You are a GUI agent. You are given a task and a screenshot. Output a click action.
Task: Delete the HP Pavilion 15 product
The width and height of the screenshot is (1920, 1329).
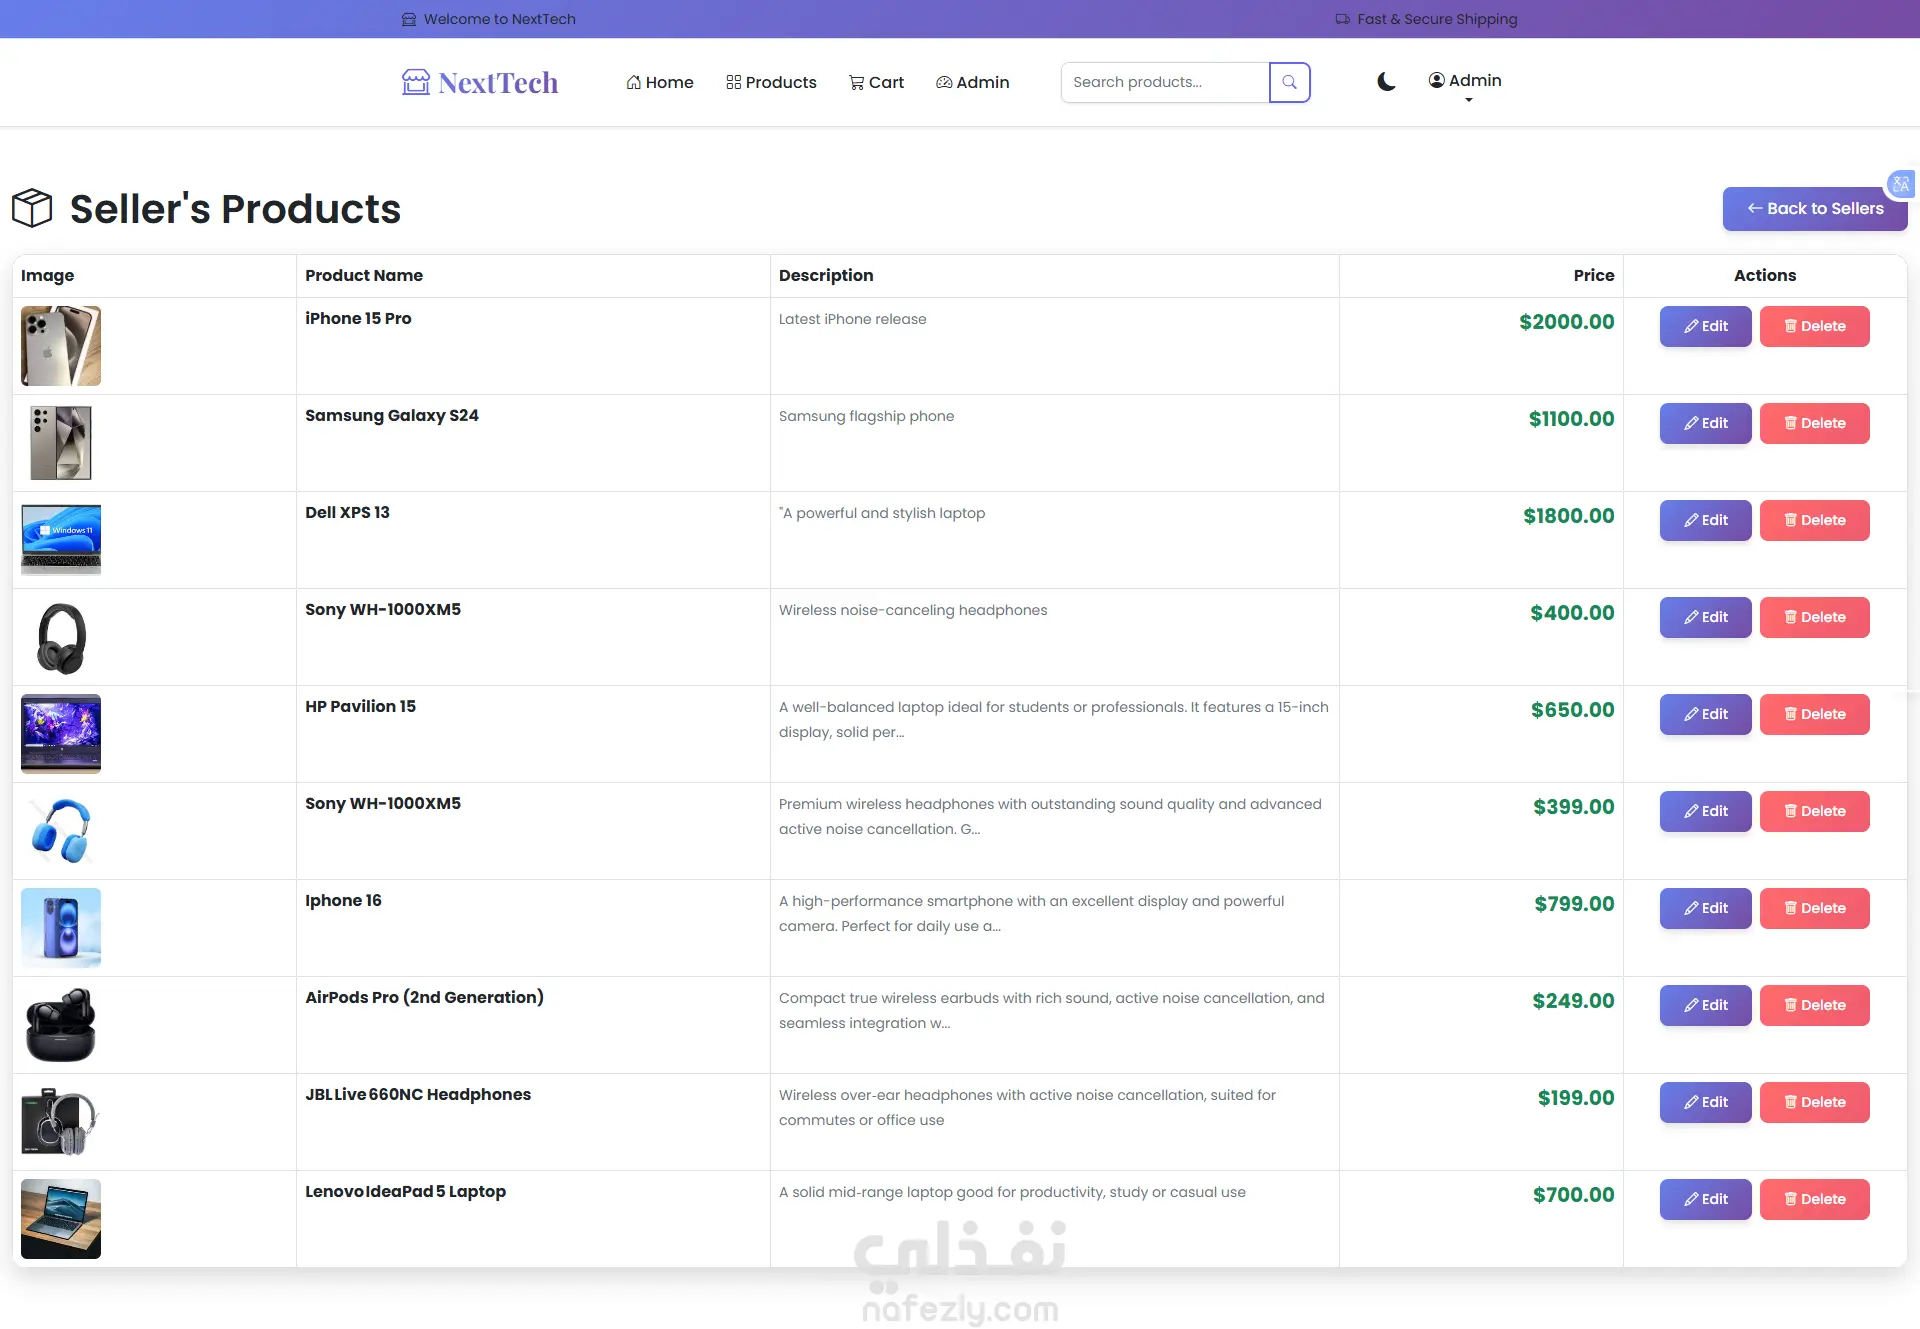(x=1814, y=714)
